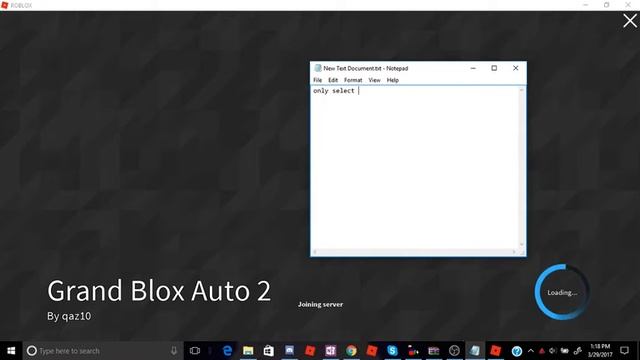Click the "Grand Blox Auto 2" title text
Image resolution: width=640 pixels, height=360 pixels.
coord(159,291)
